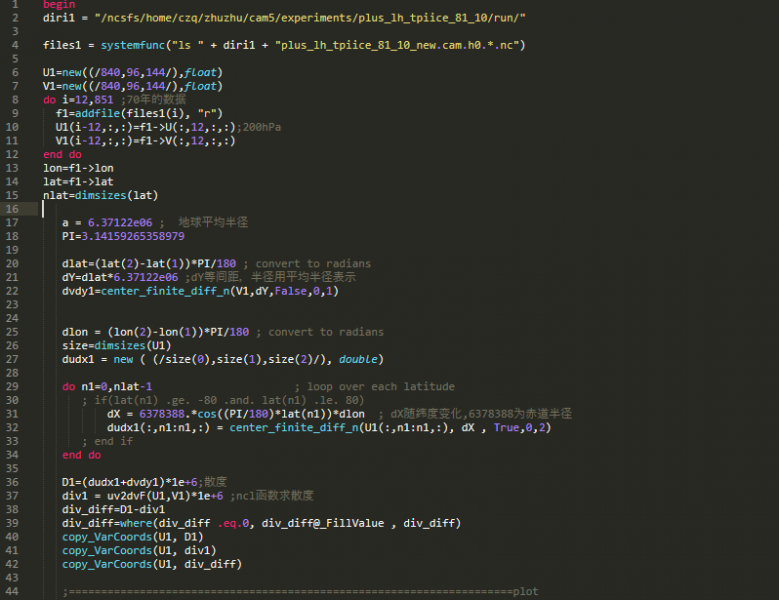
Task: Click 'end do' on line 12
Action: tap(62, 154)
